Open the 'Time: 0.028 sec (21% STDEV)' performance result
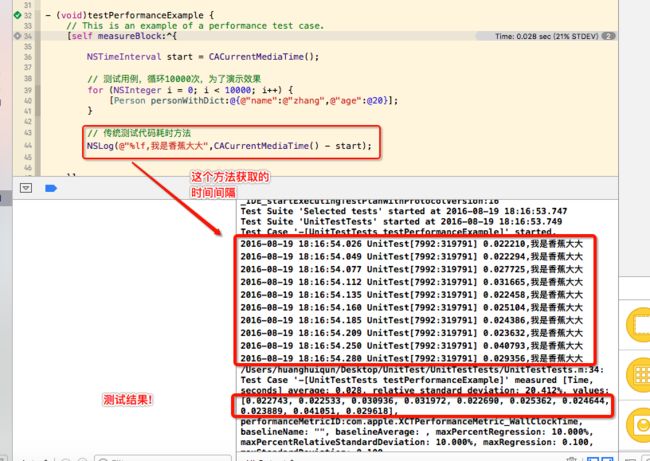Screen dimensions: 650x461 pos(546,36)
